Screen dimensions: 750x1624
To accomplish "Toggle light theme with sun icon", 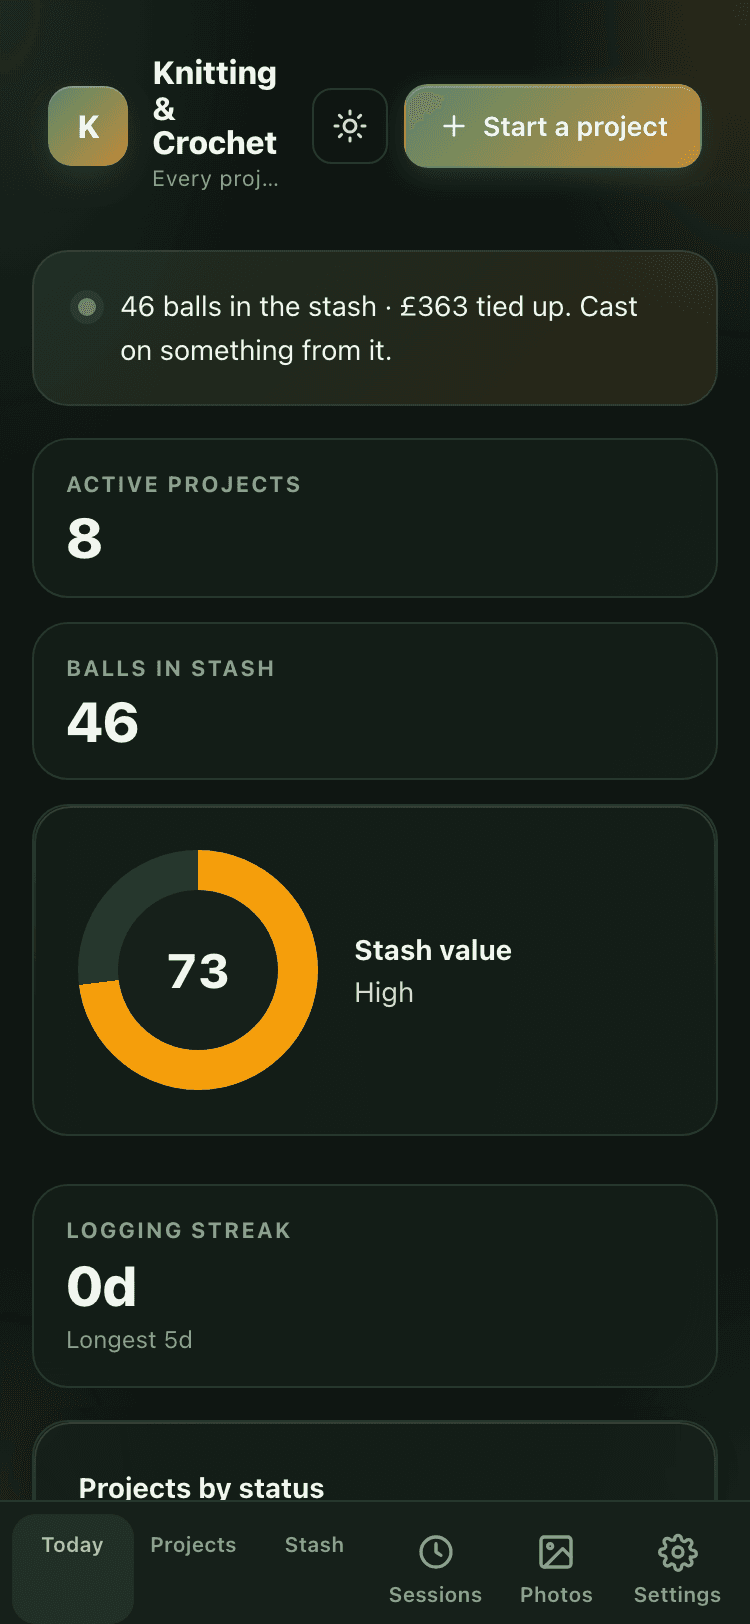I will click(x=350, y=126).
